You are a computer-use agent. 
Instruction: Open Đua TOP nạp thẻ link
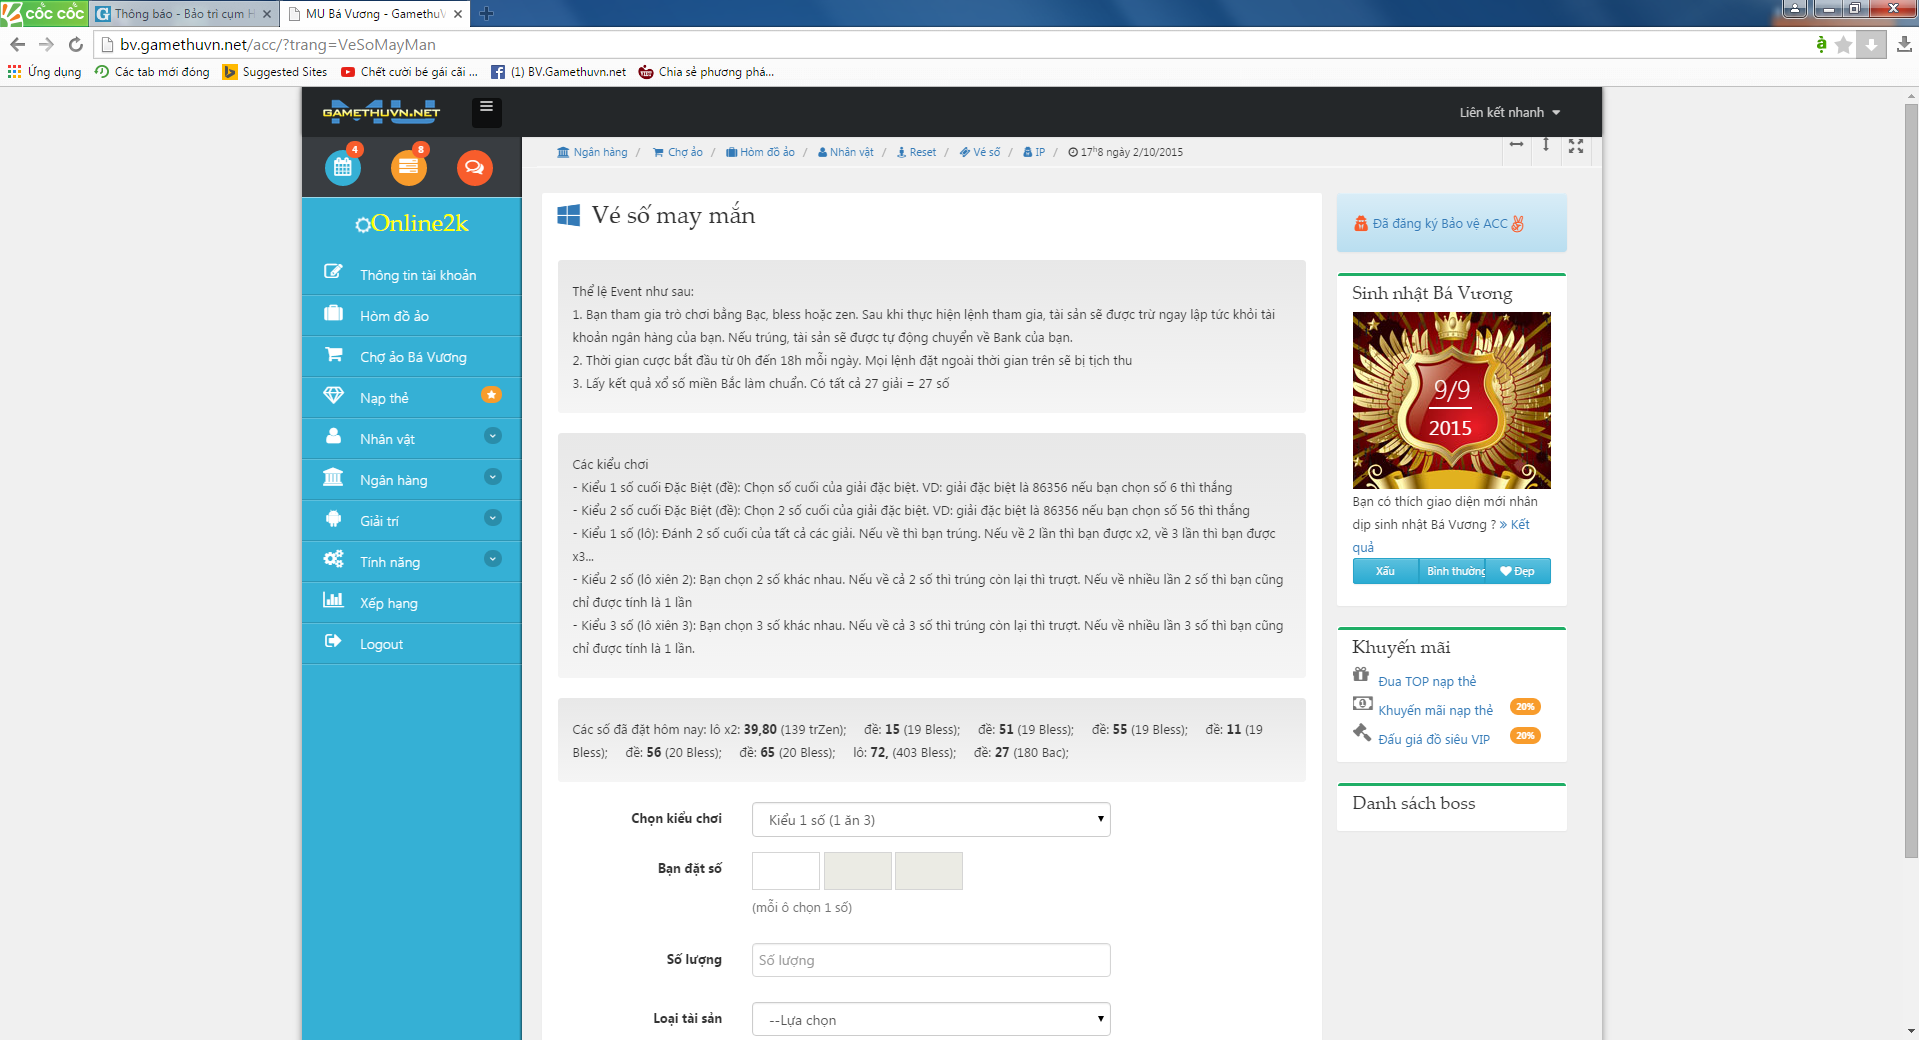1427,681
